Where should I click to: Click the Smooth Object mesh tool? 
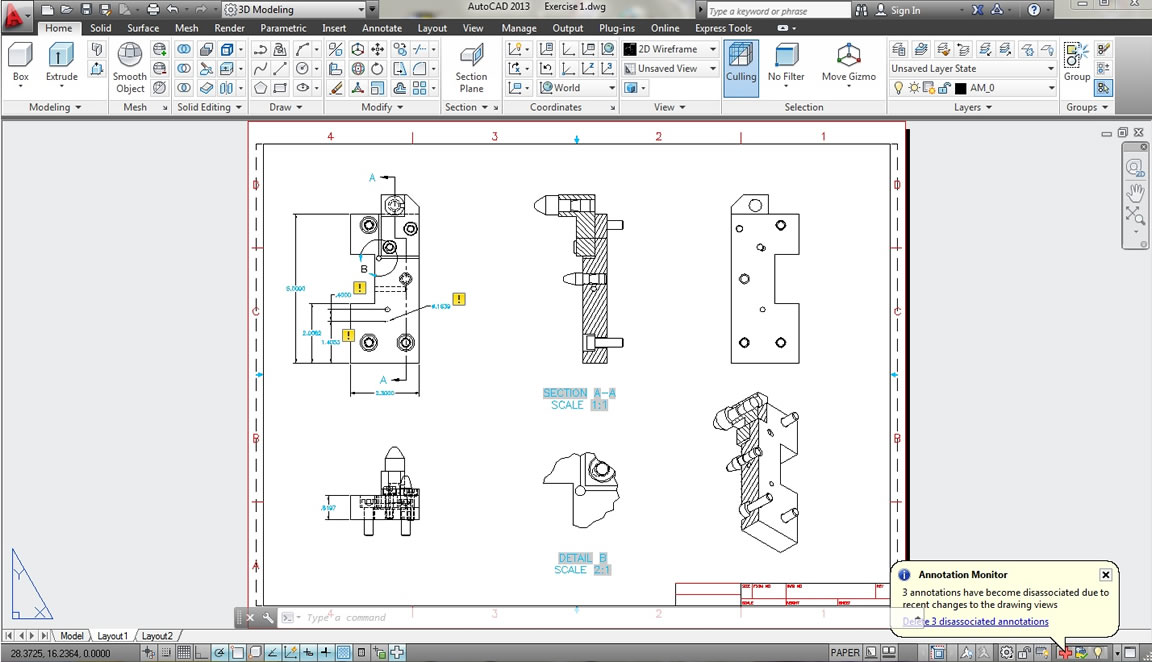click(130, 68)
